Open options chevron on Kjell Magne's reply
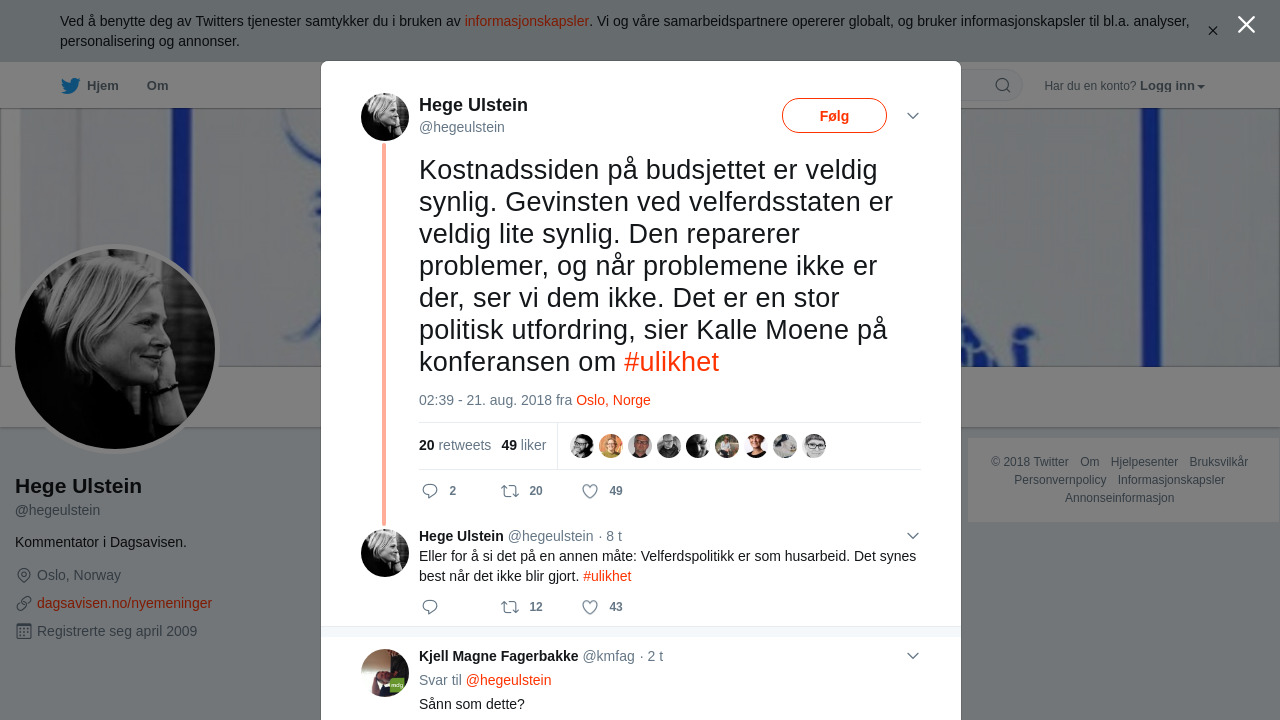The image size is (1280, 720). click(x=913, y=656)
